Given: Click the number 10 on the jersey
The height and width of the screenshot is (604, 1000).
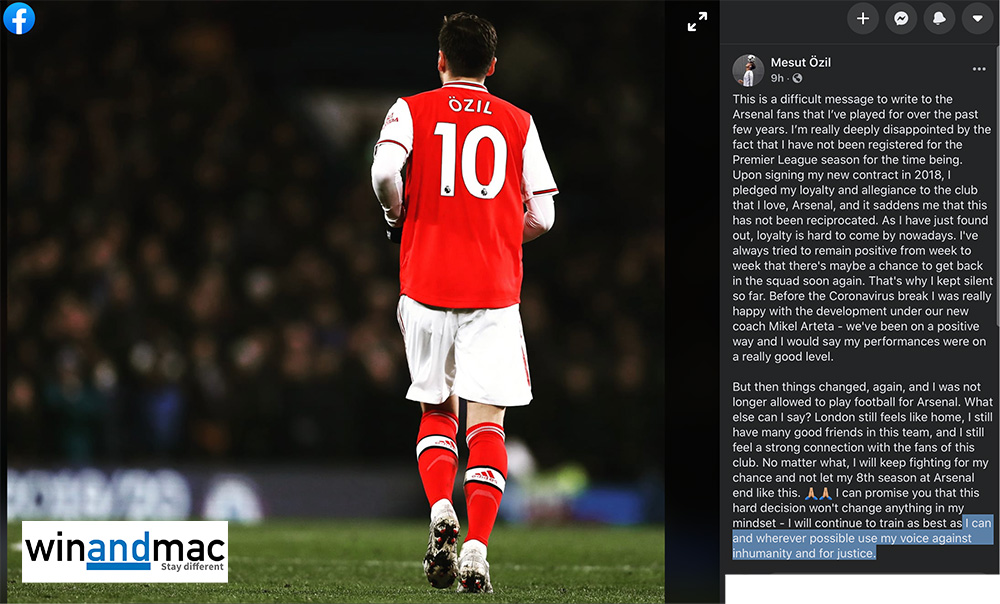Looking at the screenshot, I should pos(470,159).
